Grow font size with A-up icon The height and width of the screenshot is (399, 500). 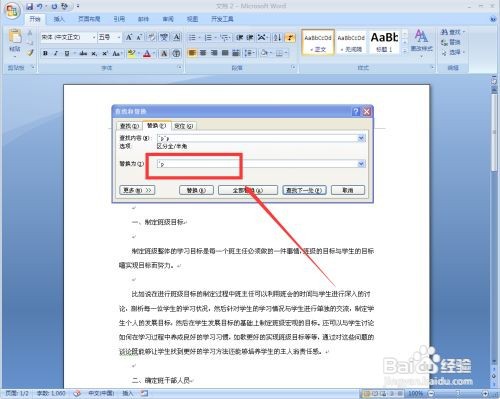pos(129,37)
